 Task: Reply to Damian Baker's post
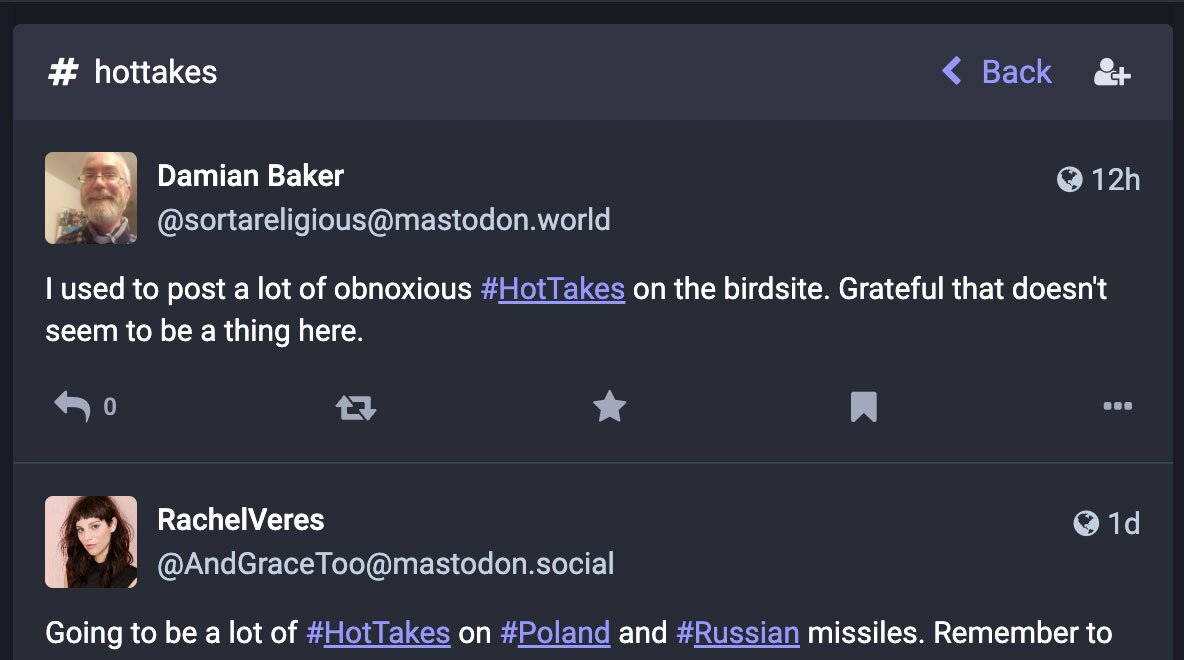(72, 407)
